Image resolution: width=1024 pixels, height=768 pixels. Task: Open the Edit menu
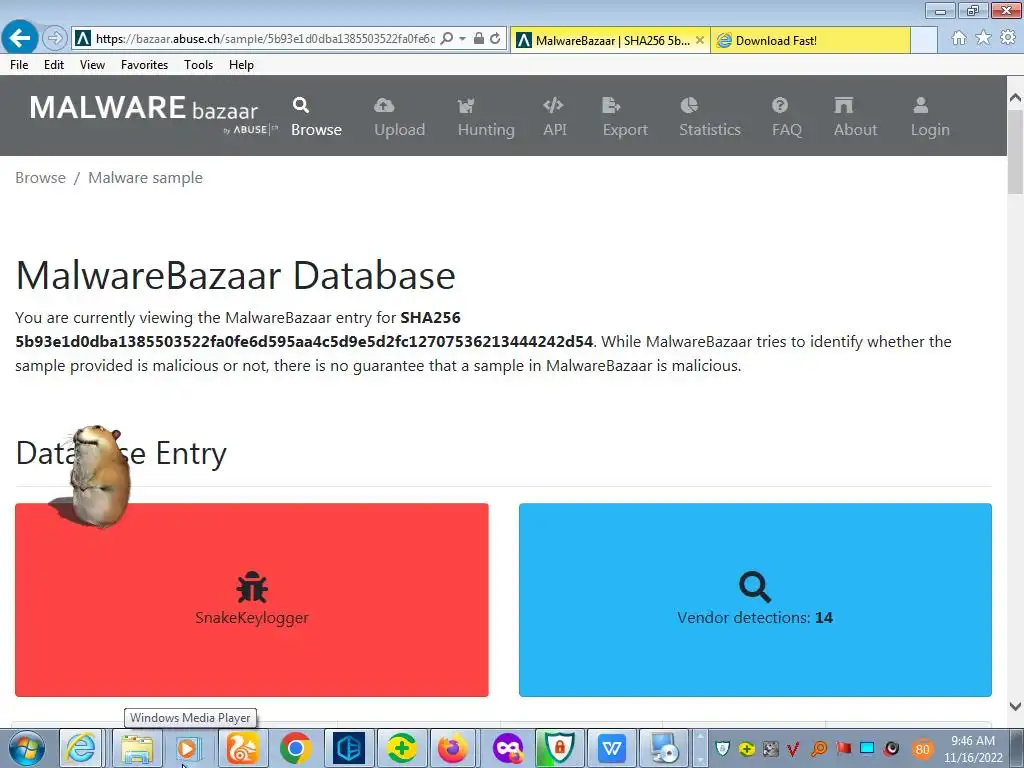[54, 65]
